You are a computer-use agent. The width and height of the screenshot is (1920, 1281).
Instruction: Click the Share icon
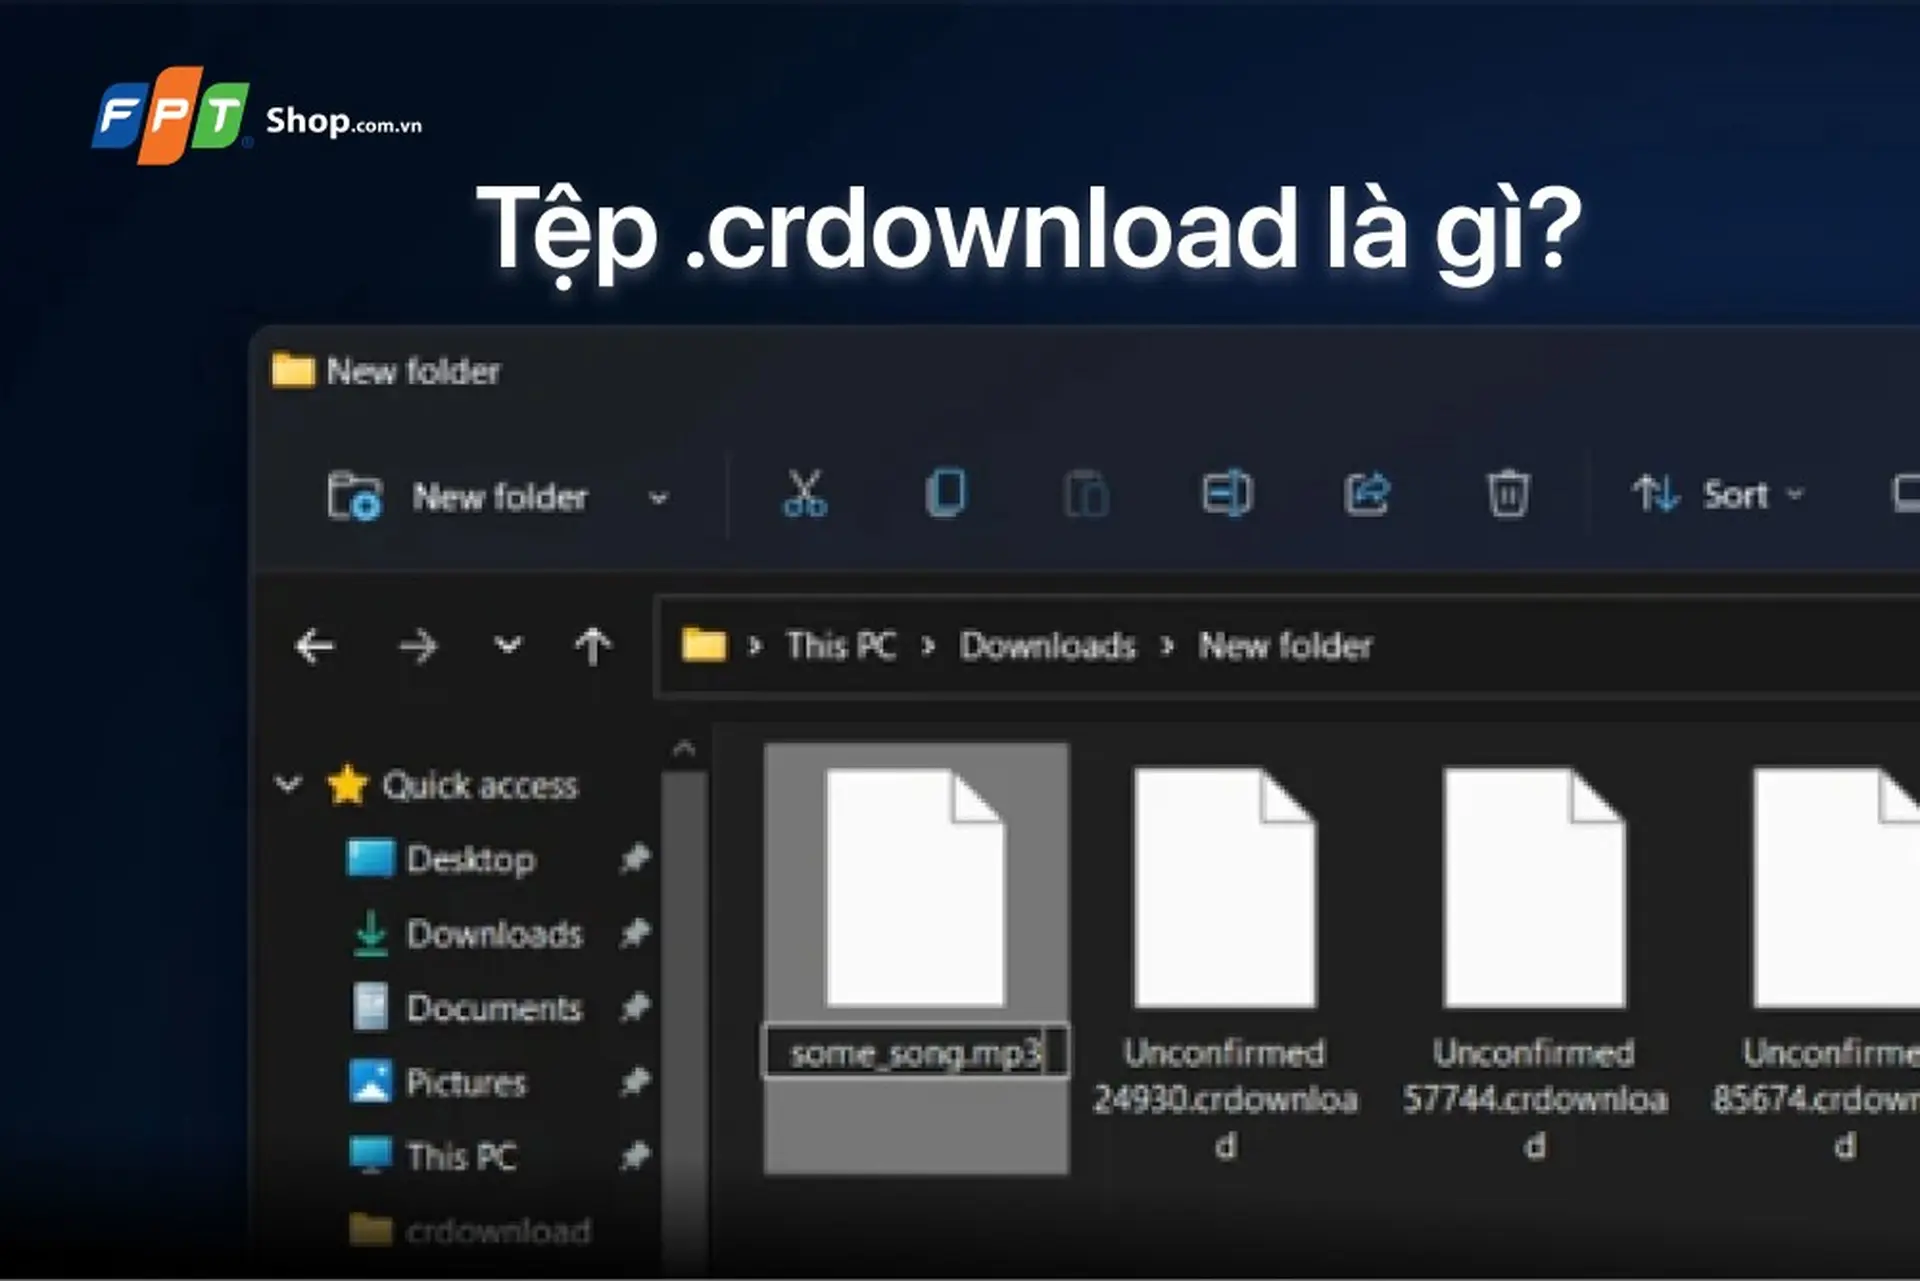1369,492
